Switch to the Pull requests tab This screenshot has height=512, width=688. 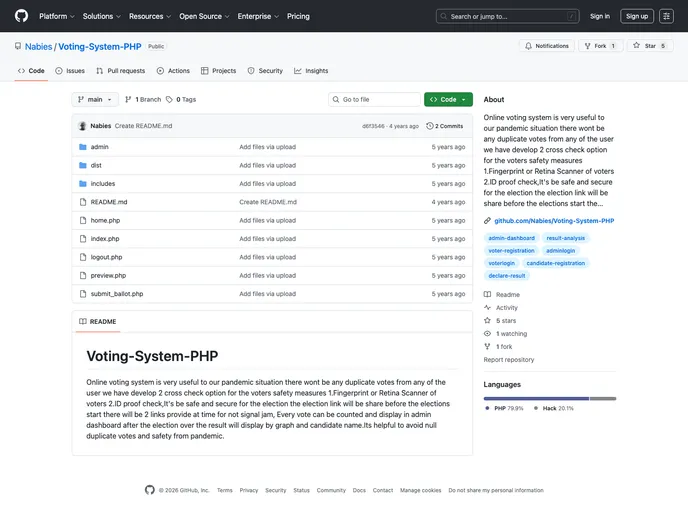coord(121,71)
